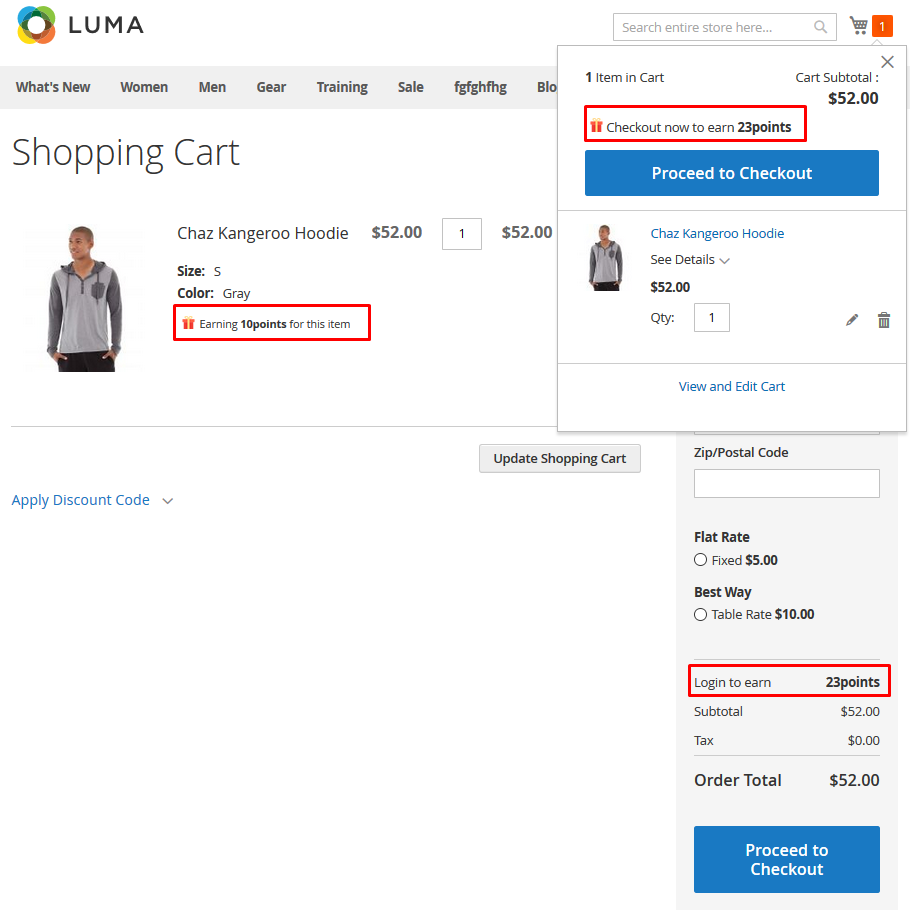
Task: Select Flat Rate Fixed $5.00 option
Action: (701, 560)
